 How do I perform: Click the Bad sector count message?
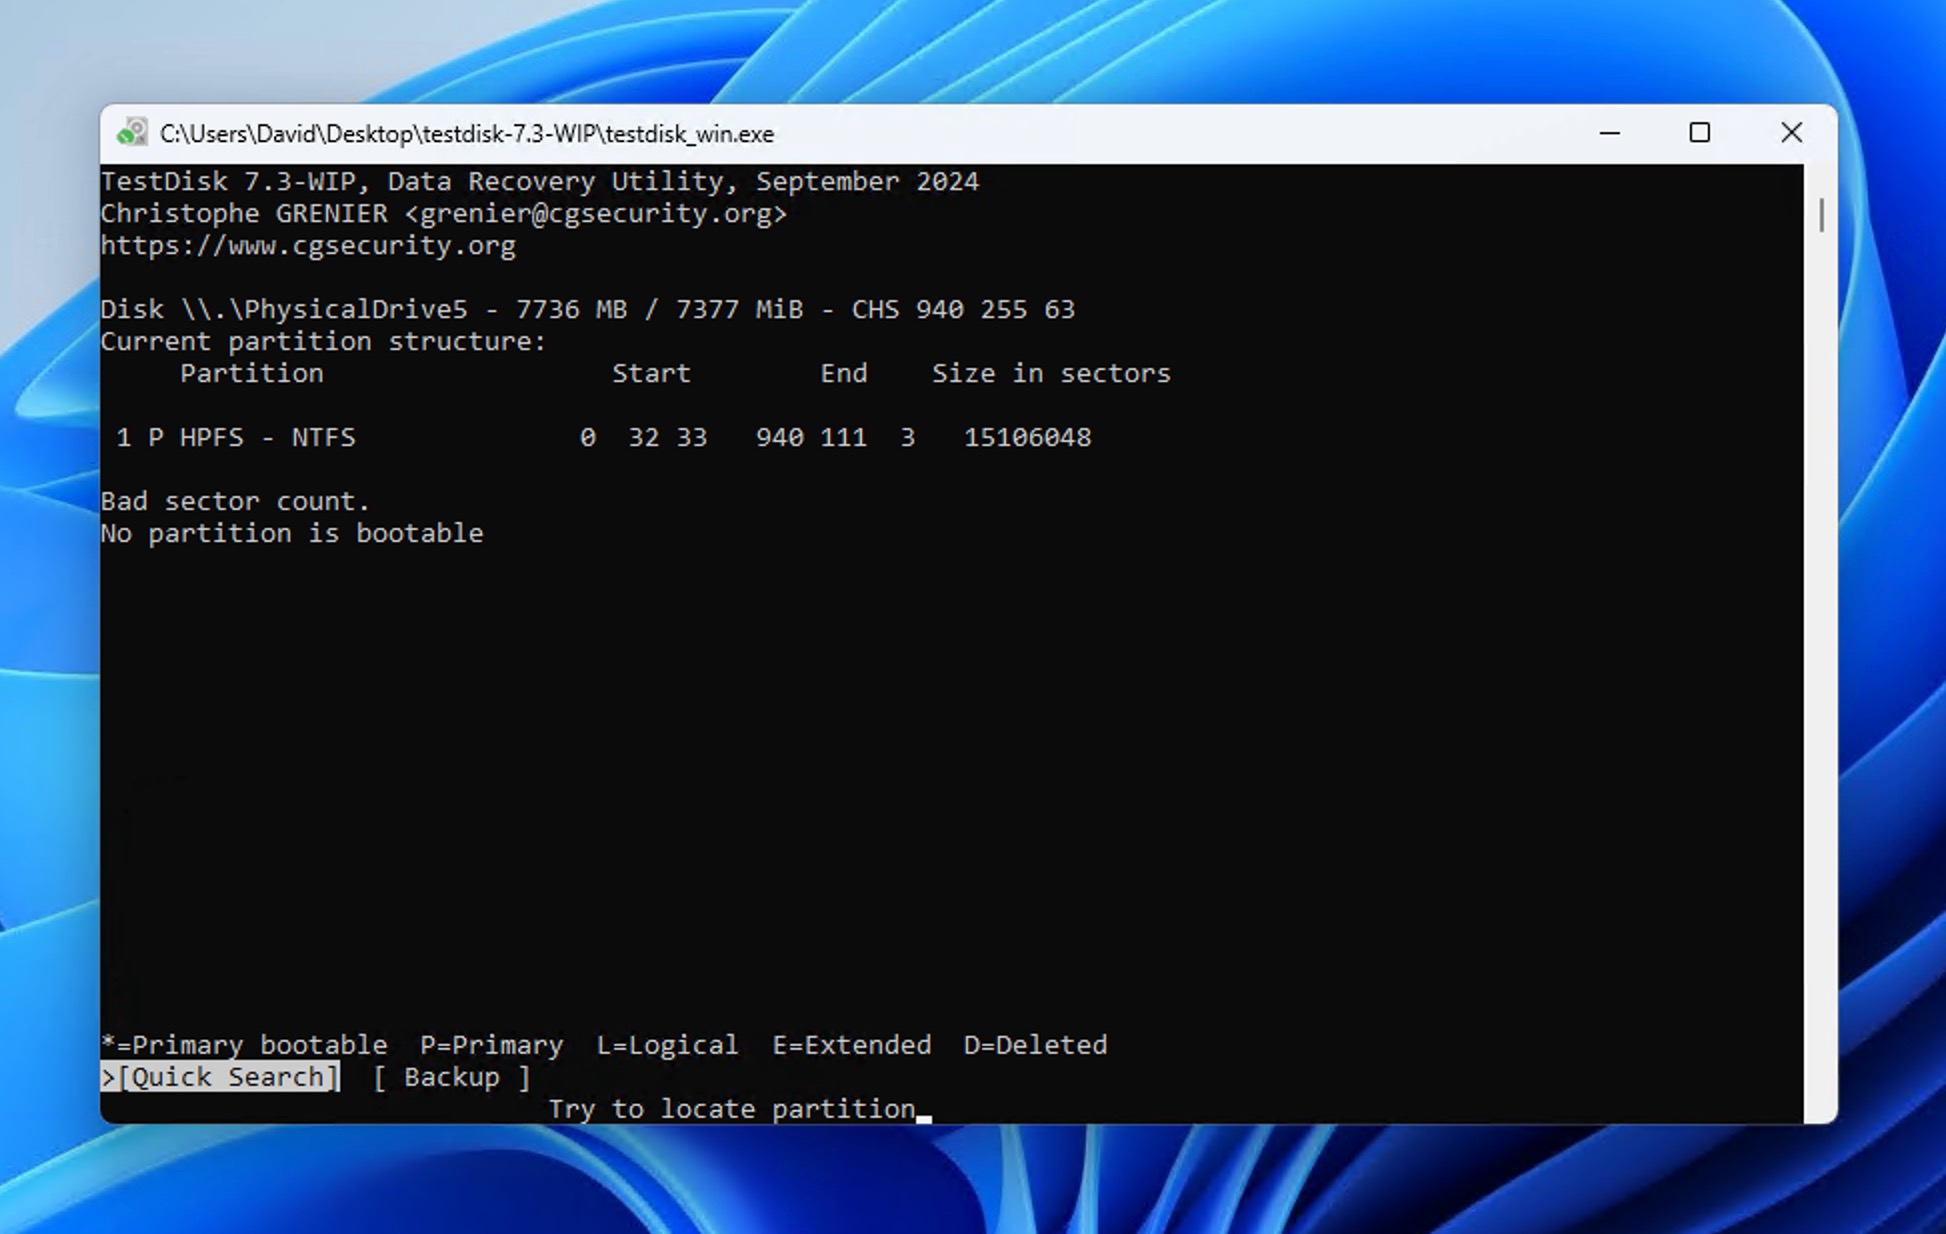click(234, 501)
